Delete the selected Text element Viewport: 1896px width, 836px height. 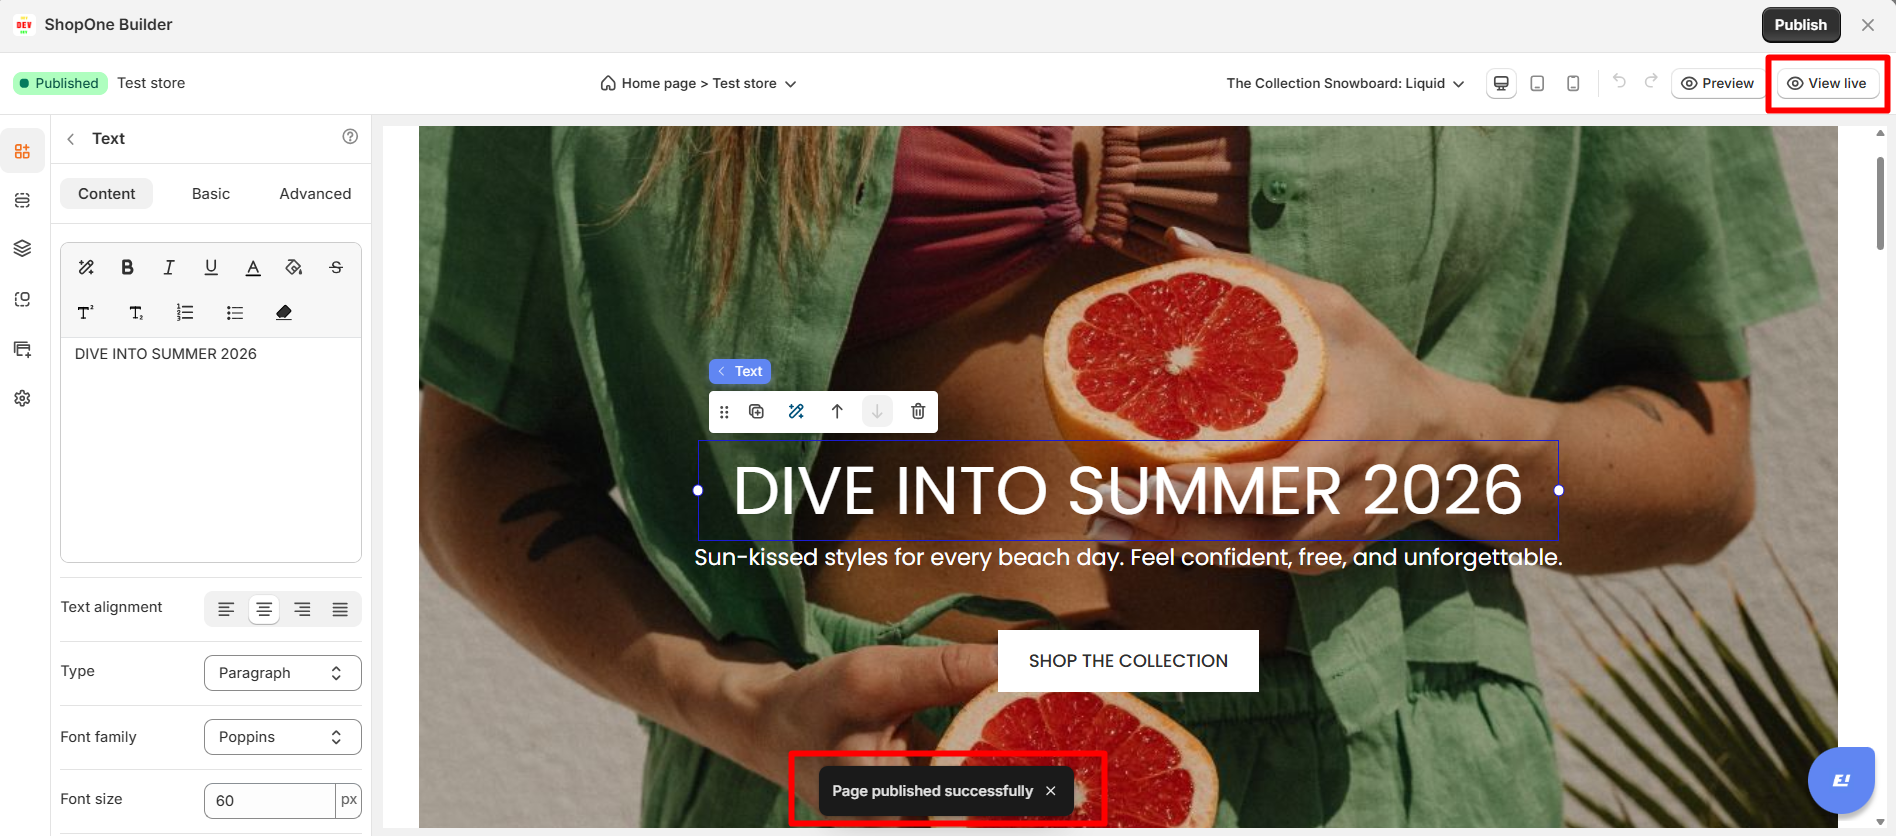click(x=918, y=411)
